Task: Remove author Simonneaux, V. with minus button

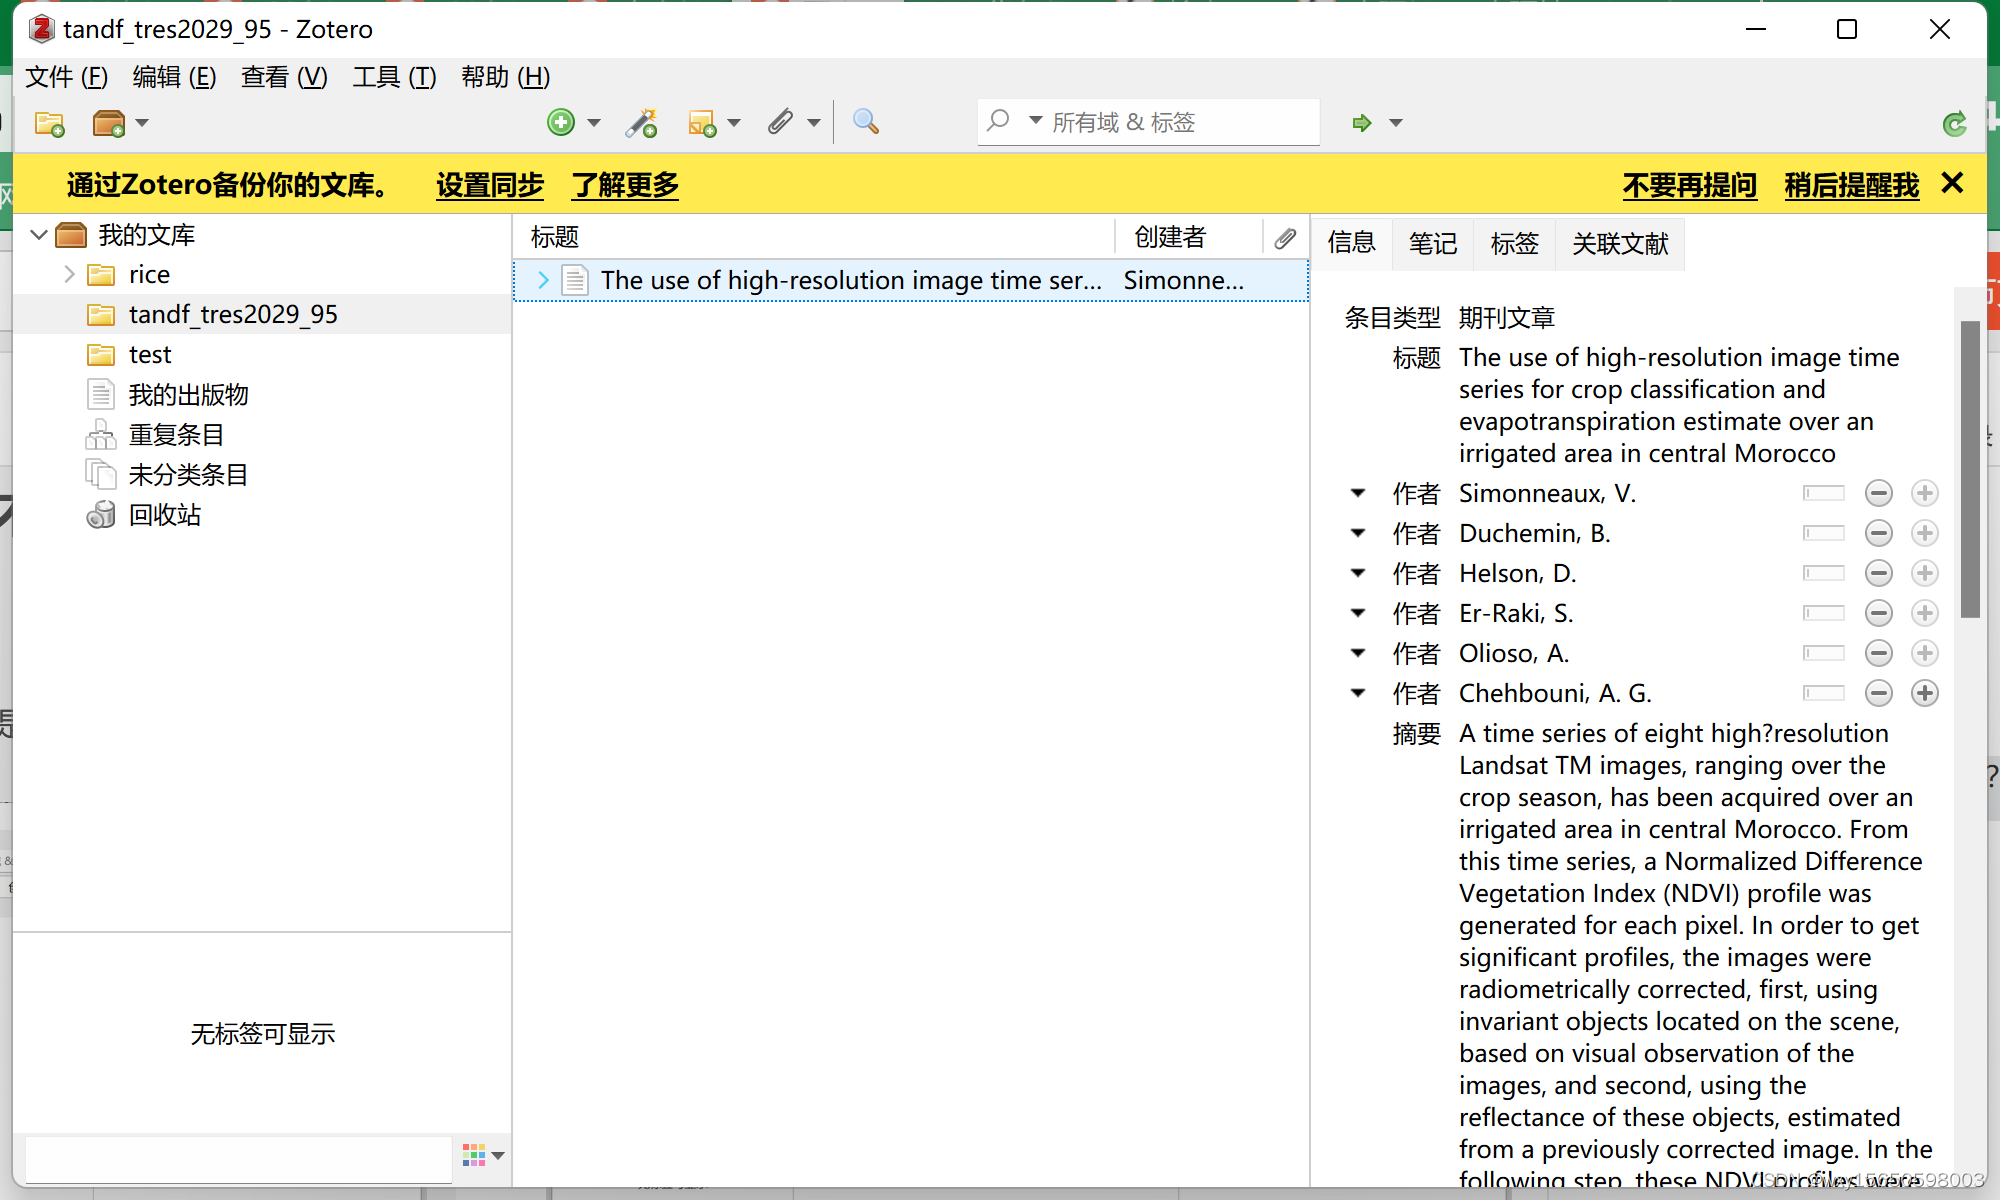Action: coord(1879,493)
